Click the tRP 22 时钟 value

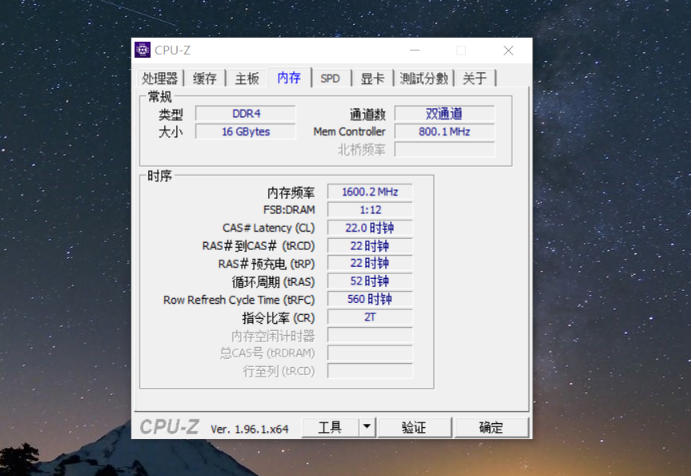click(370, 263)
